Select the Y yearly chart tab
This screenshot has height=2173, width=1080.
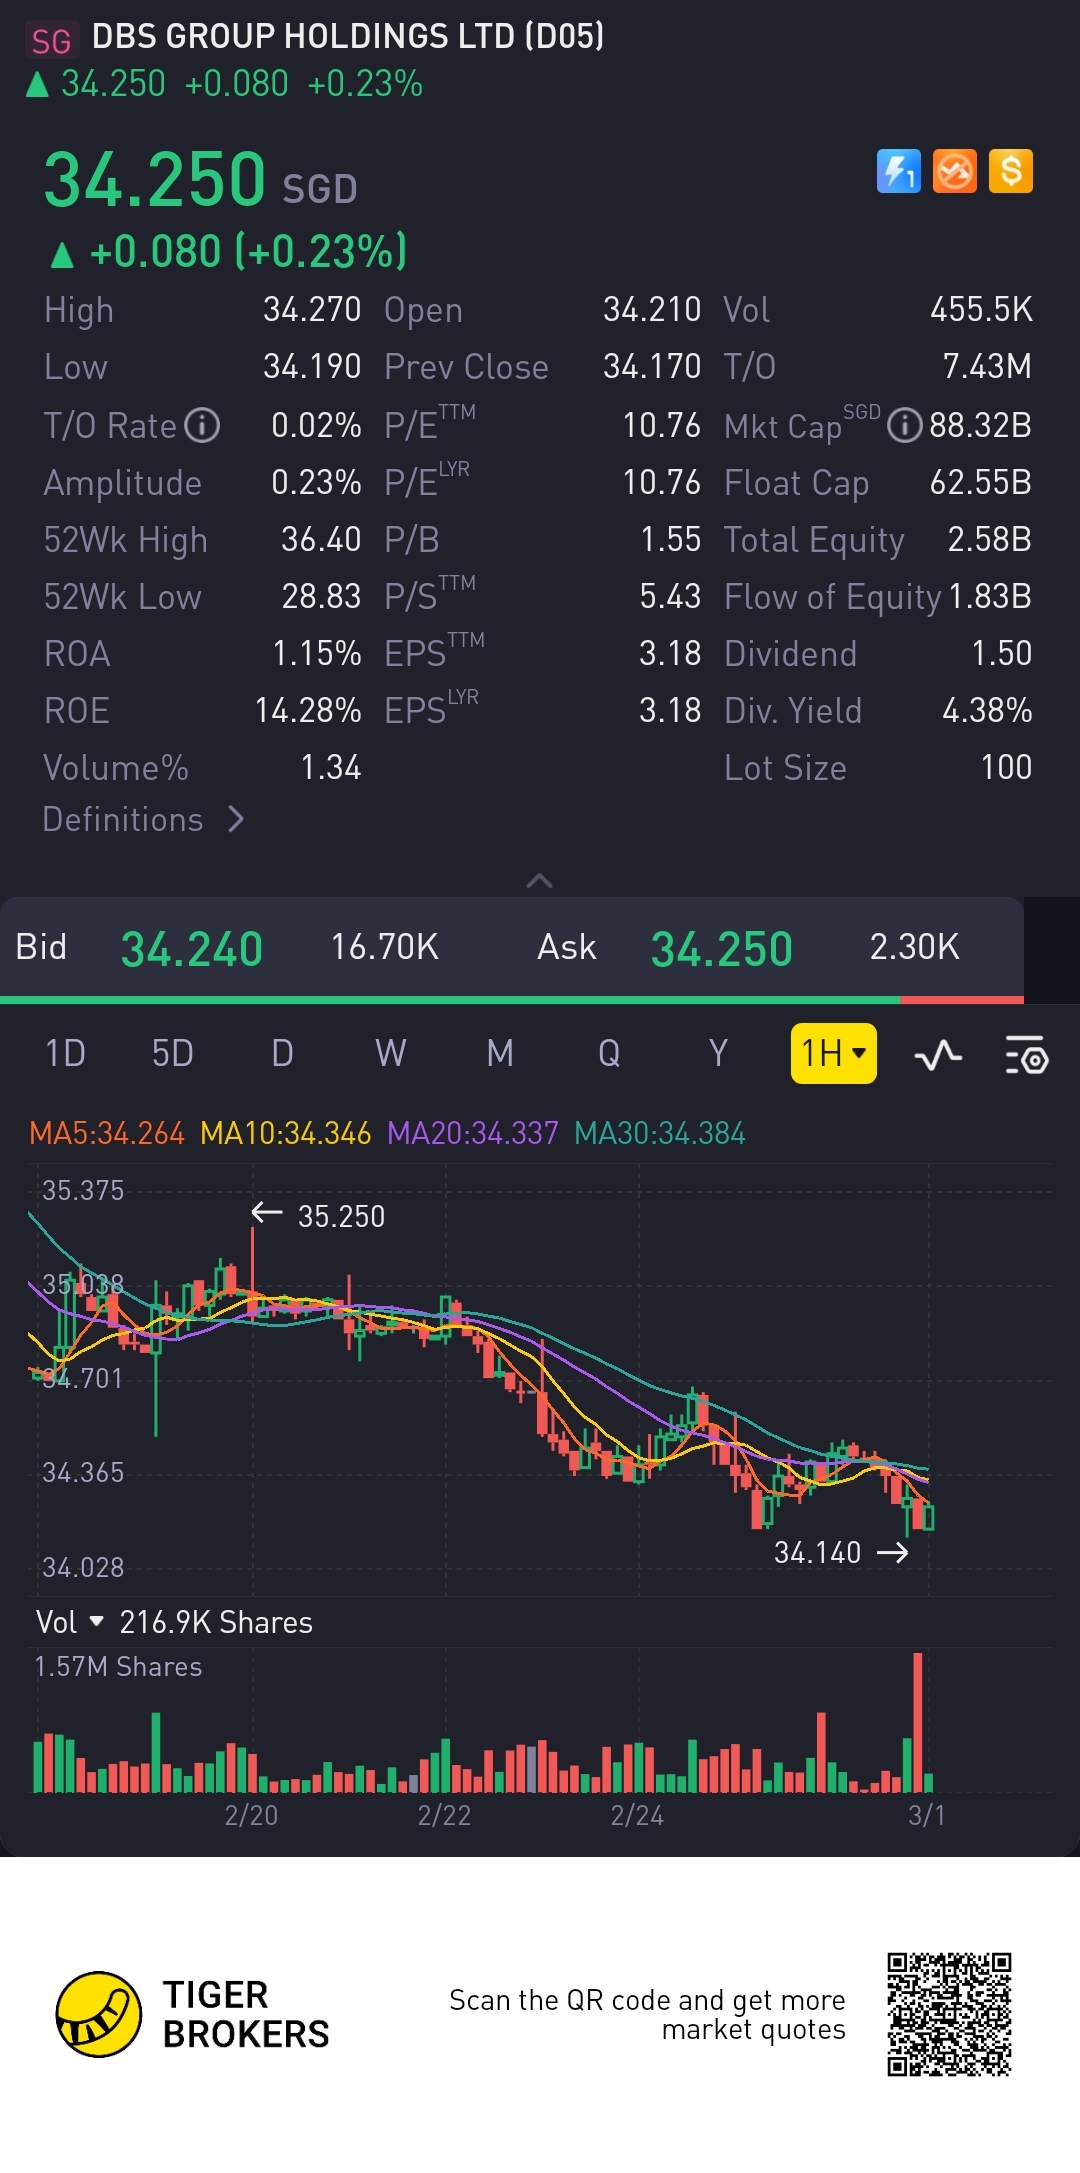tap(718, 1053)
